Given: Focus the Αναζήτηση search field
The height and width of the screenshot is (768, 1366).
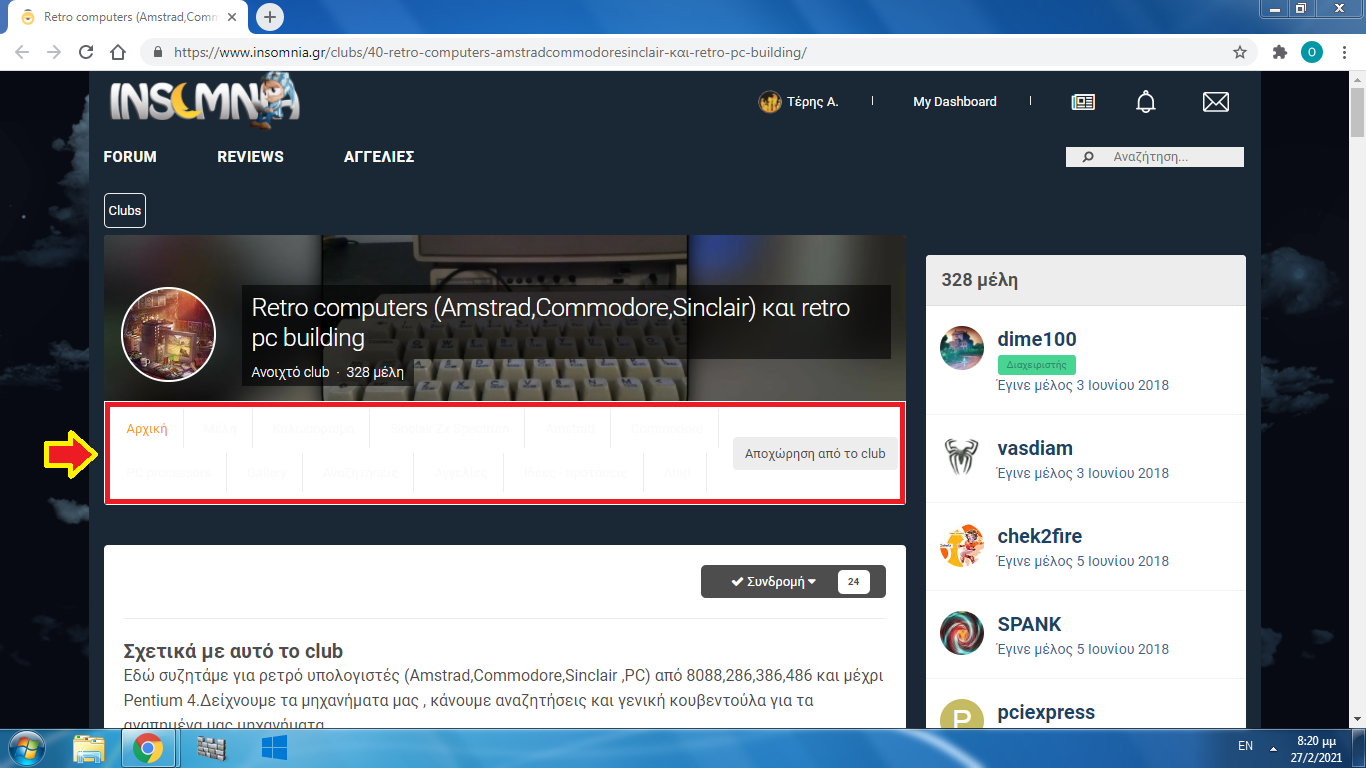Looking at the screenshot, I should [x=1155, y=157].
